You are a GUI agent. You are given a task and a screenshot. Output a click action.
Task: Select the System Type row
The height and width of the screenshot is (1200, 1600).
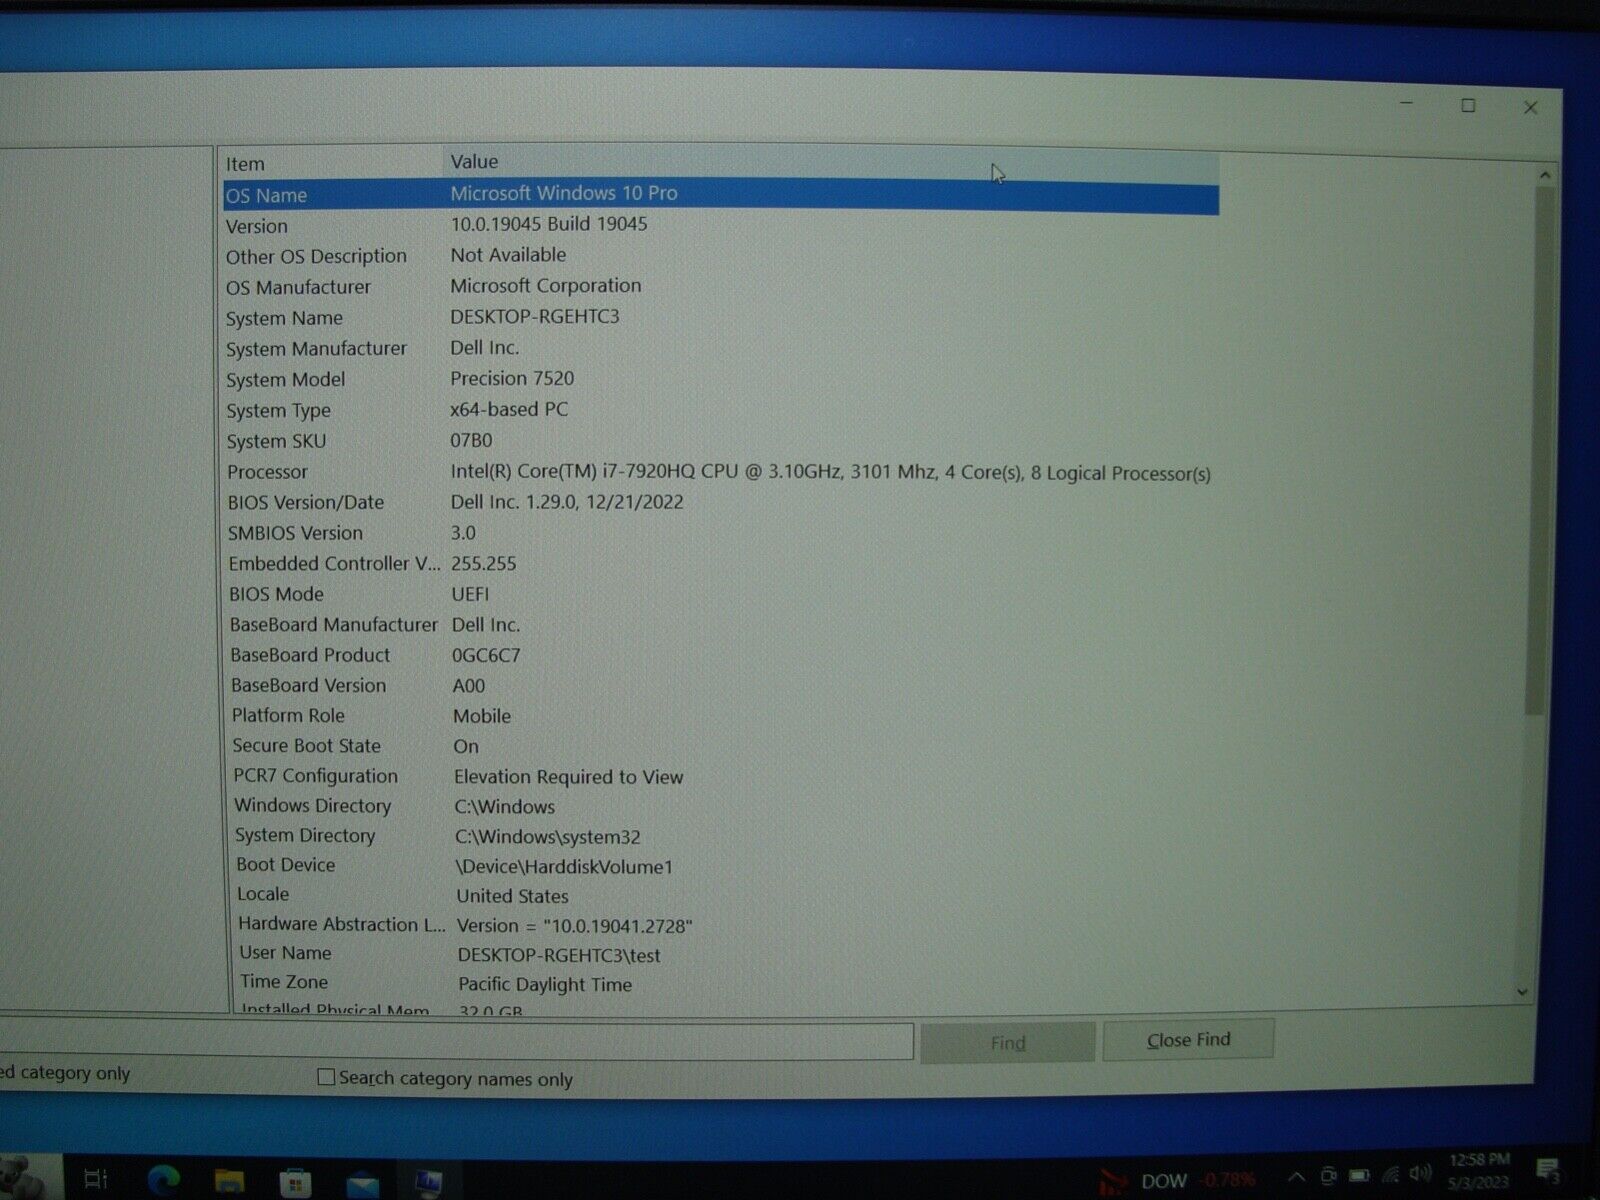pos(720,410)
